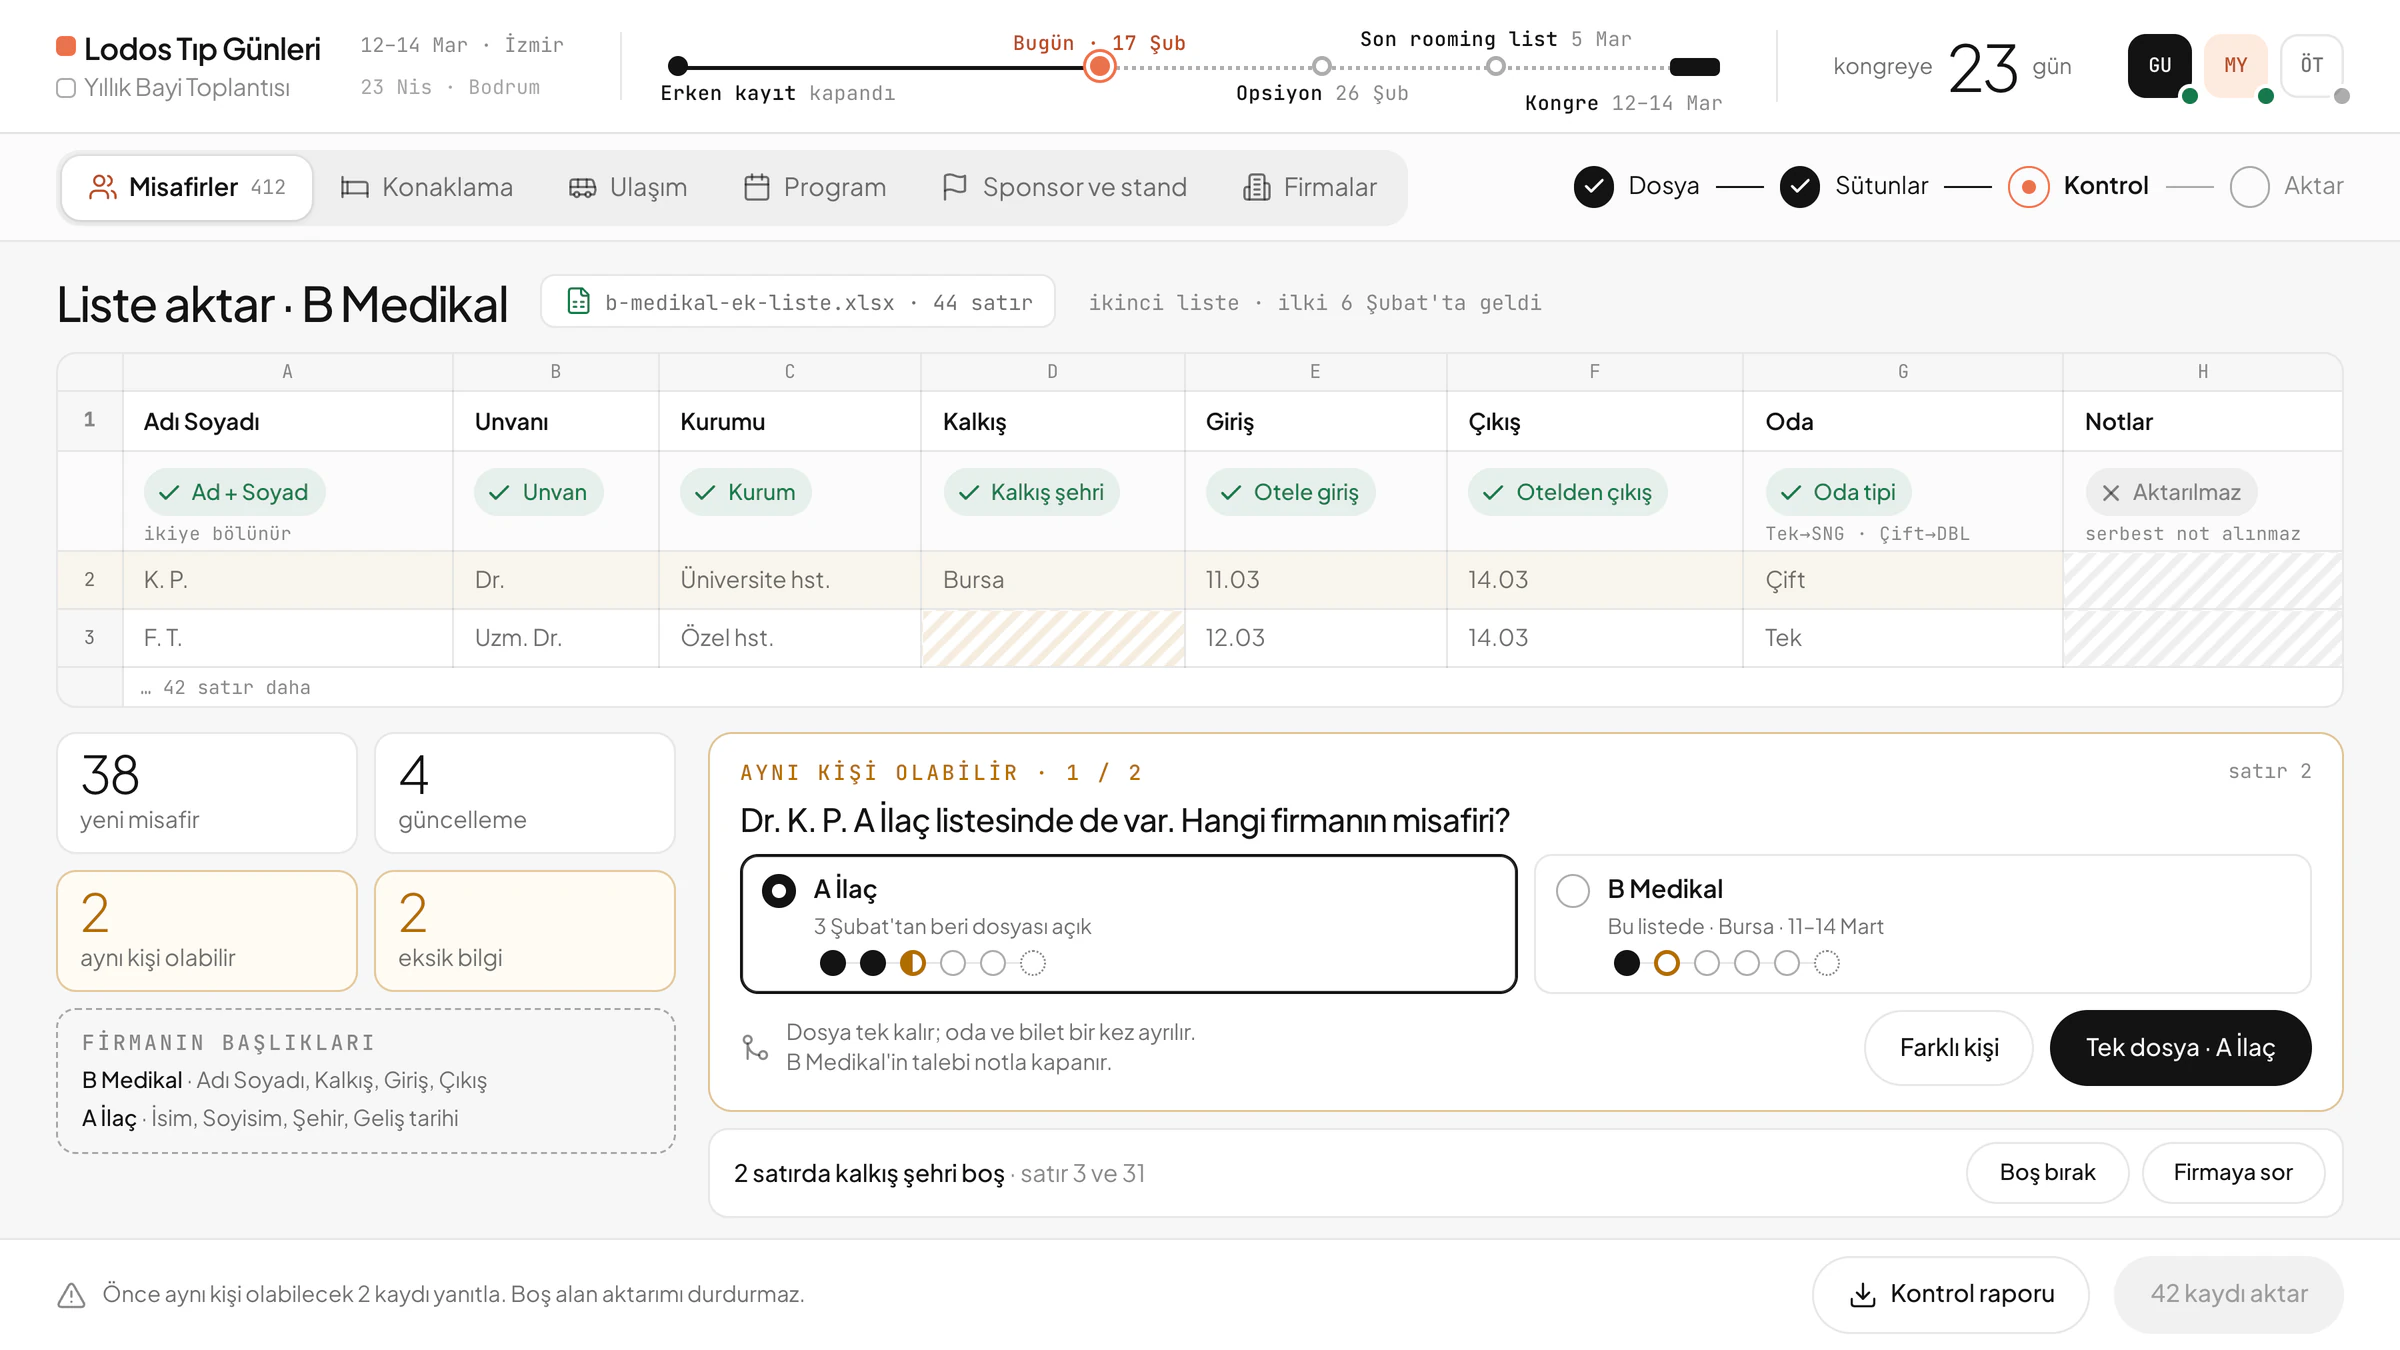
Task: Switch to the Firmalar tab
Action: tap(1310, 187)
